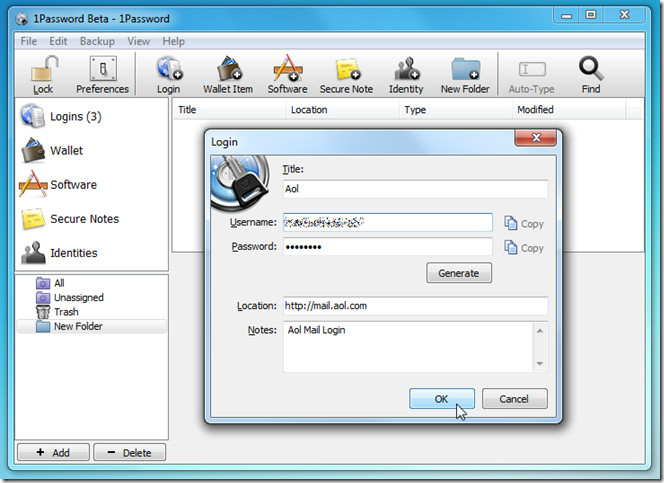Viewport: 664px width, 483px height.
Task: Click the Auto-Type toolbar button
Action: [531, 75]
